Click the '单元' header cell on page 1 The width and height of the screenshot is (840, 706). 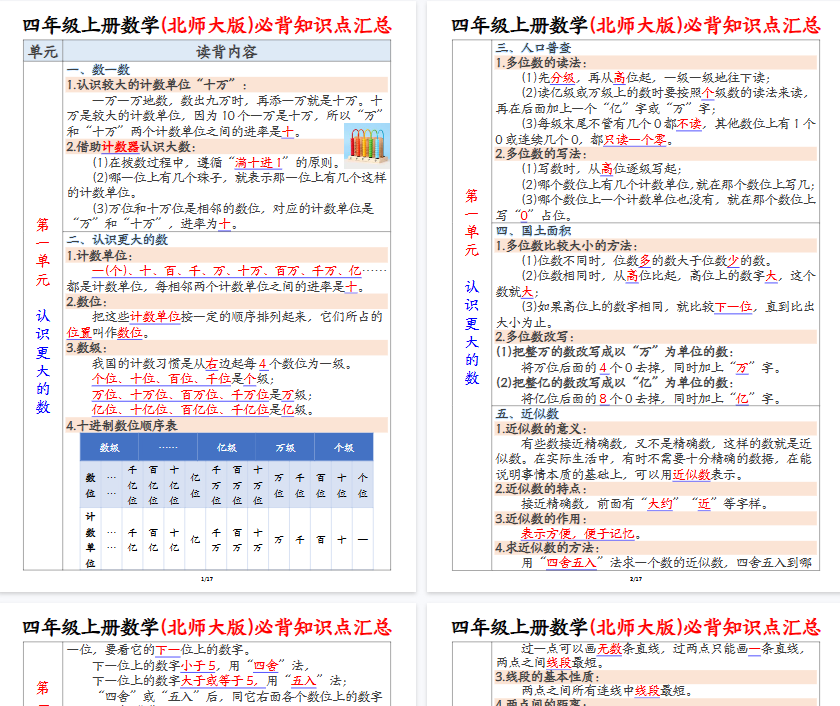[x=43, y=51]
